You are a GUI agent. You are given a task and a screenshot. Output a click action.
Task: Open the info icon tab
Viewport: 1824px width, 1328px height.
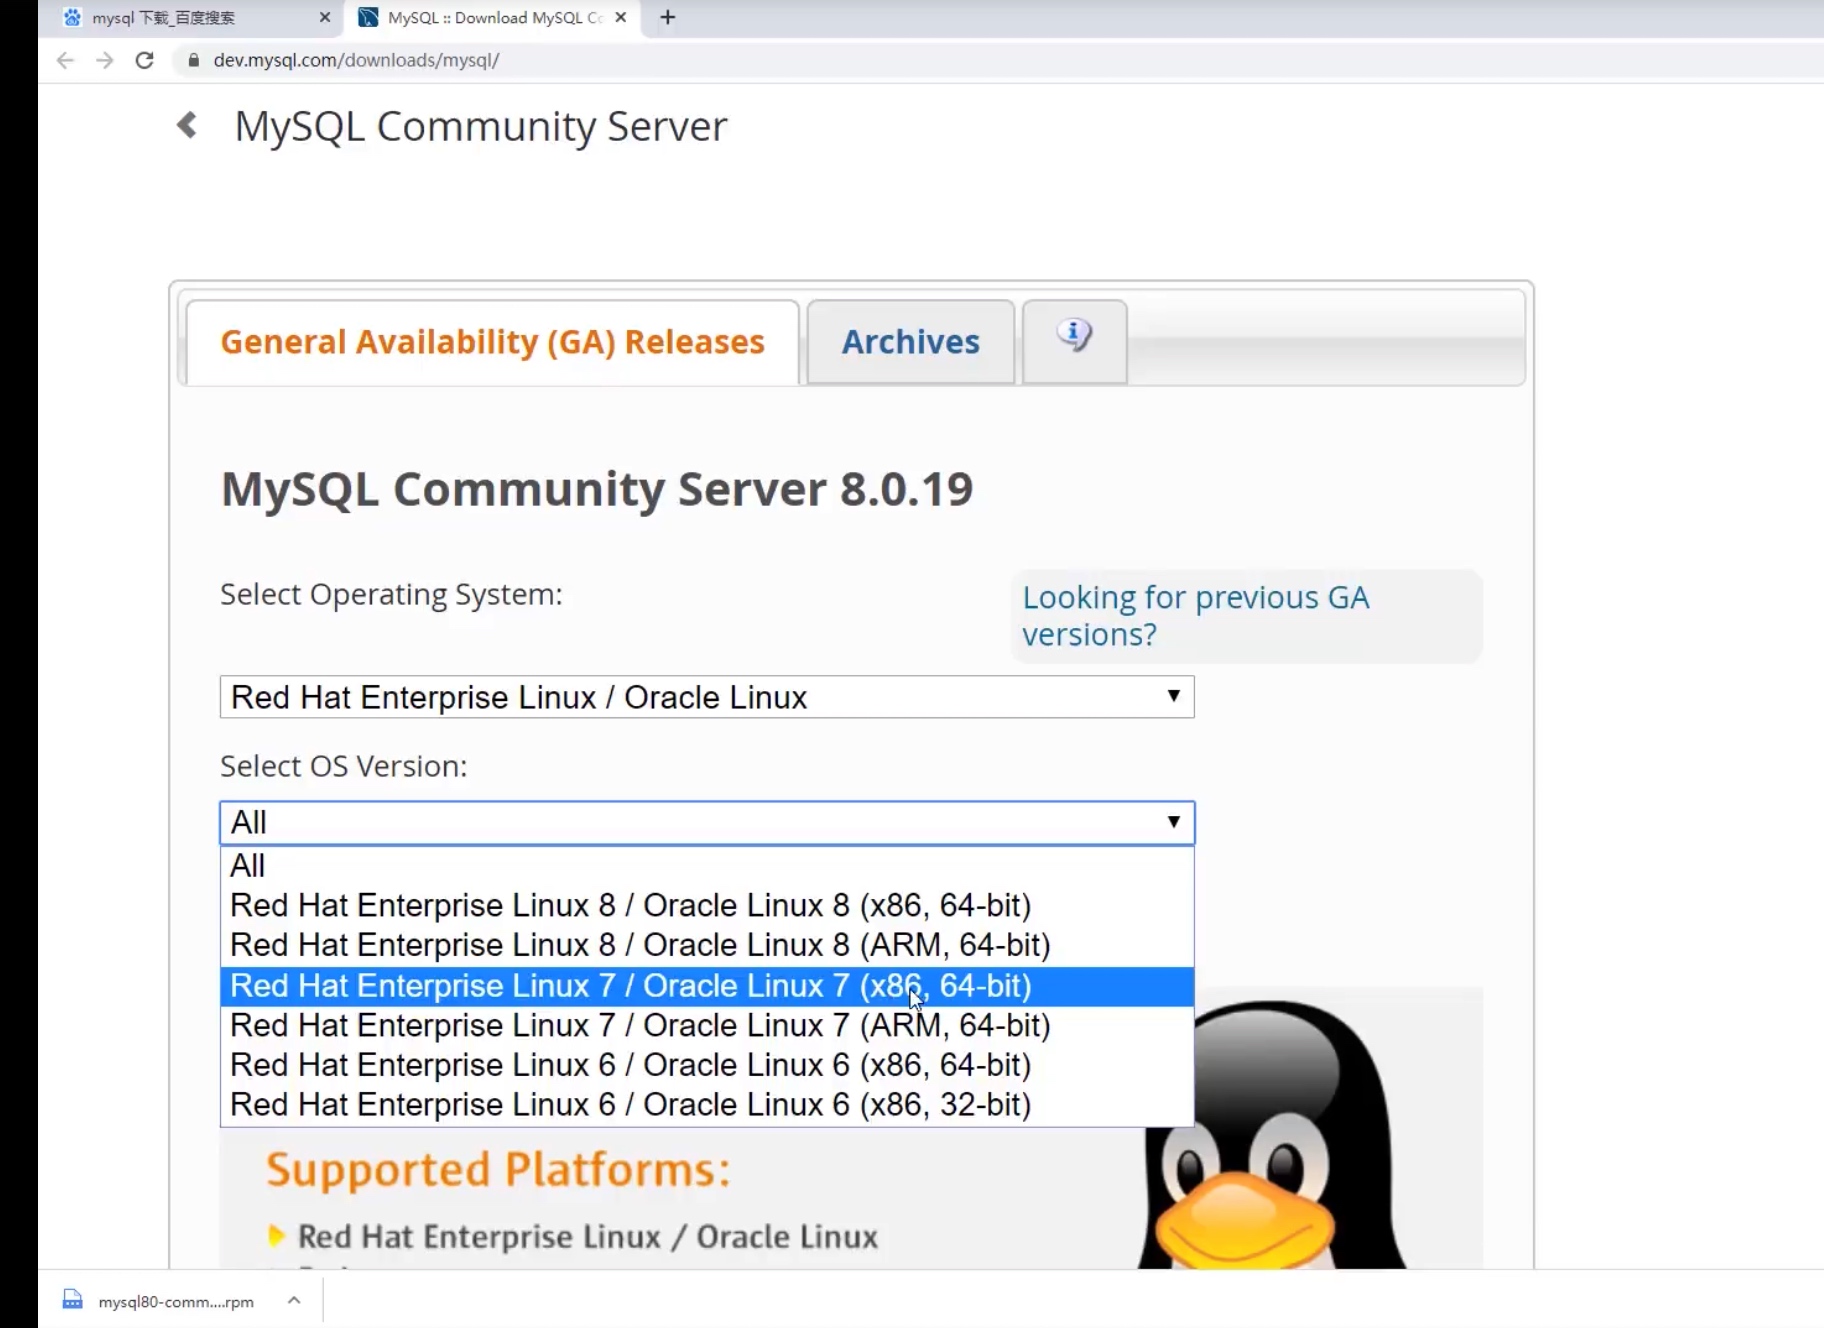1074,340
